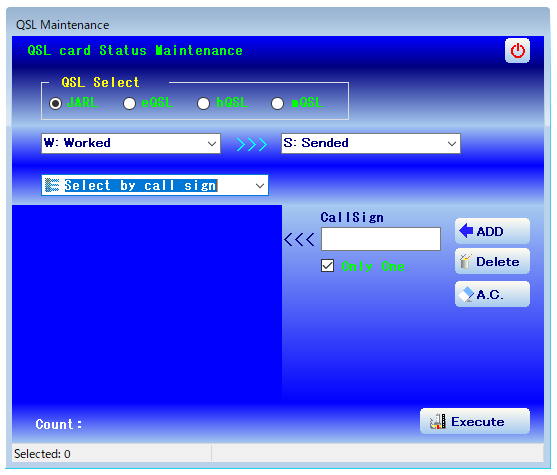Viewport: 557px width, 475px height.
Task: Click the Delete button label
Action: (x=497, y=262)
